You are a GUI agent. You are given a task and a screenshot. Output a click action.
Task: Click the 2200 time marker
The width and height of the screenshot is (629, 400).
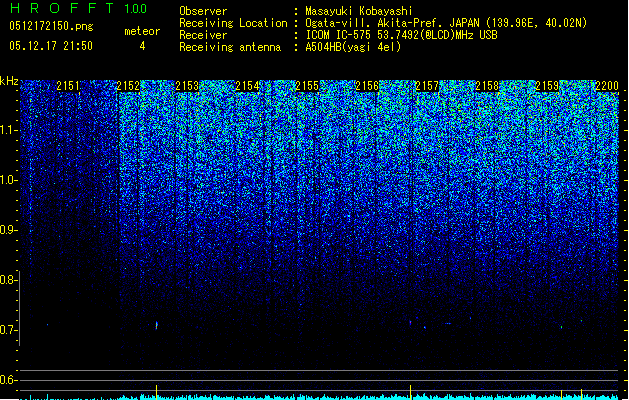pyautogui.click(x=607, y=86)
